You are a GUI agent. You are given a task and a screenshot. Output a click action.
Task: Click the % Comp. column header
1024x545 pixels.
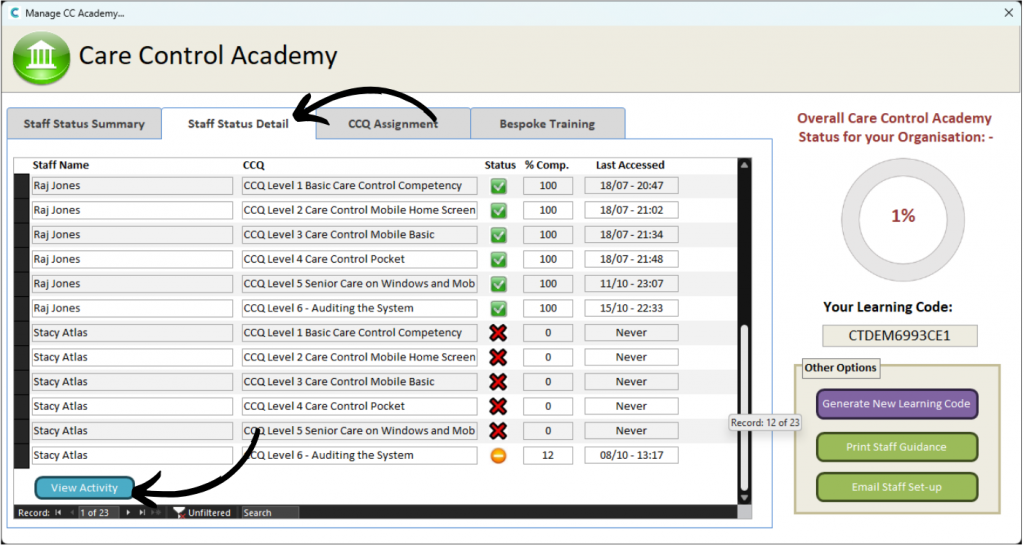(x=547, y=165)
